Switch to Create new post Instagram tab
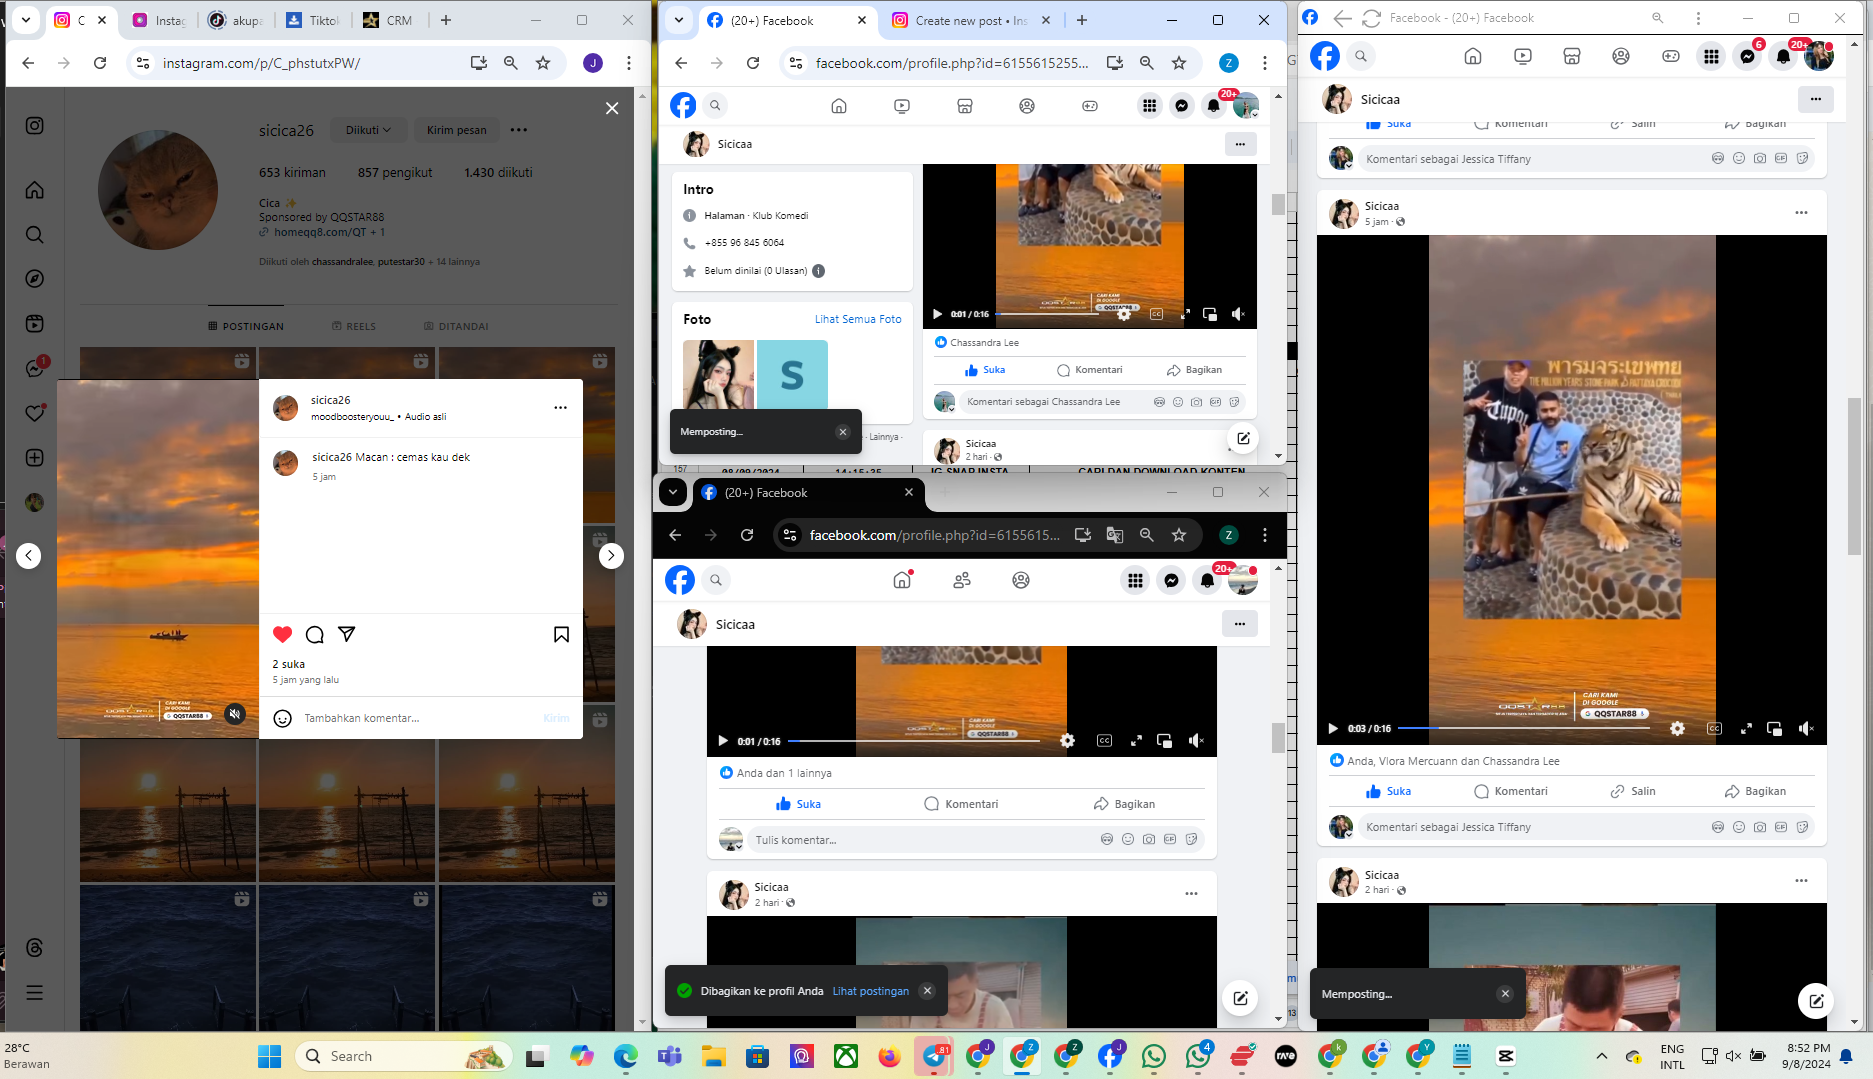Screen dimensions: 1873x1079 (971, 20)
